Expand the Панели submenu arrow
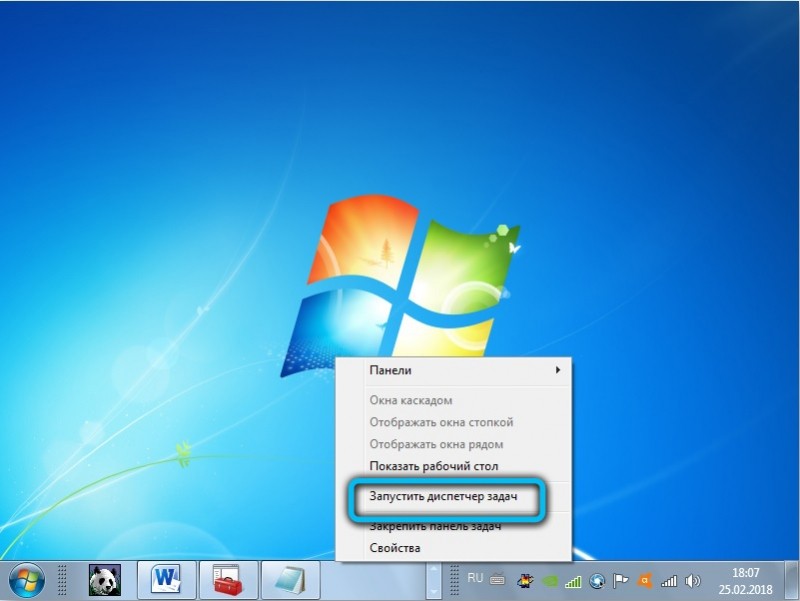The image size is (800, 601). 558,369
